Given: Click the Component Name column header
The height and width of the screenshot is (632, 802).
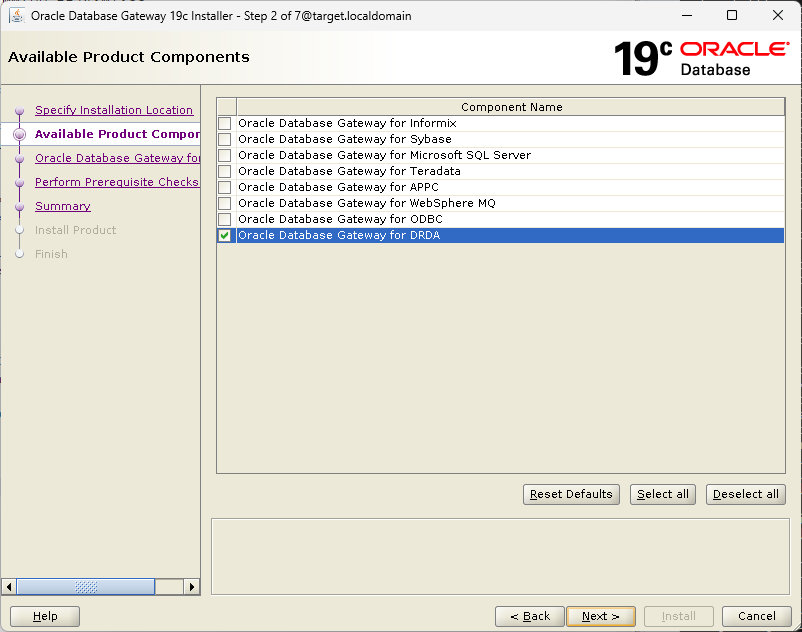Looking at the screenshot, I should pos(510,107).
